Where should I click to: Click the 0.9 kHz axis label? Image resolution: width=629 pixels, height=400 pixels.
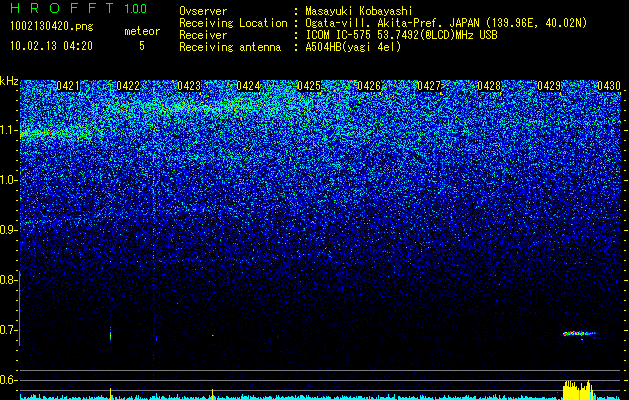pyautogui.click(x=8, y=230)
